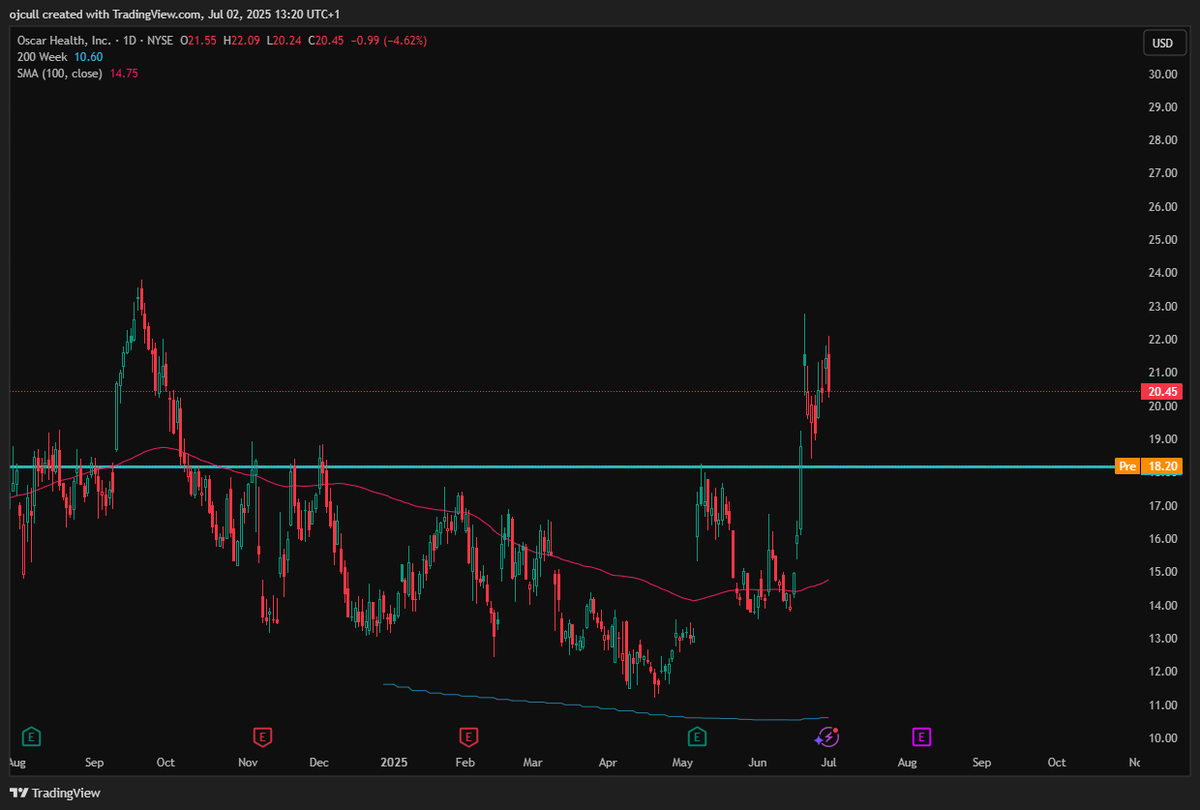Click the Jul time axis label
Image resolution: width=1200 pixels, height=810 pixels.
(x=829, y=762)
